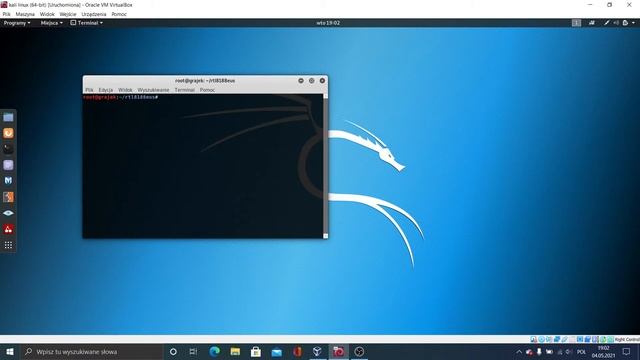This screenshot has height=360, width=640.
Task: Open POL language indicator in tray
Action: click(581, 352)
